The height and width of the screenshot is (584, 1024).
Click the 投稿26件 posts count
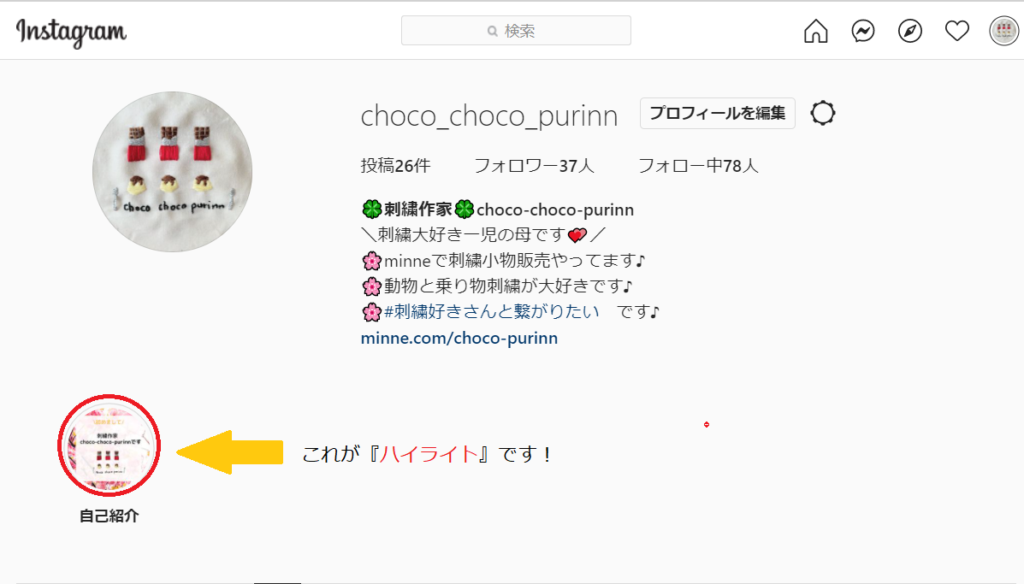point(396,166)
